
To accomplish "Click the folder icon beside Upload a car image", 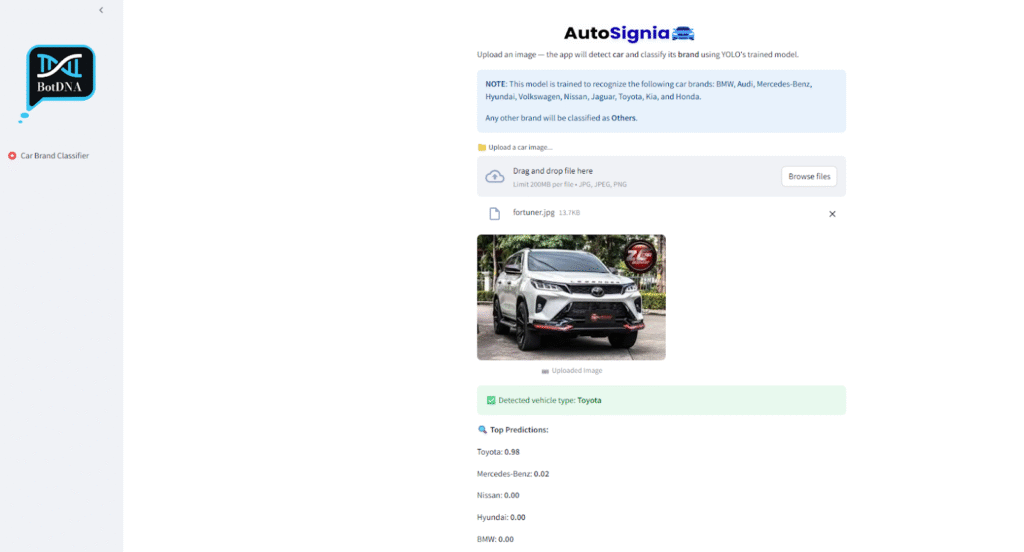I will [482, 147].
